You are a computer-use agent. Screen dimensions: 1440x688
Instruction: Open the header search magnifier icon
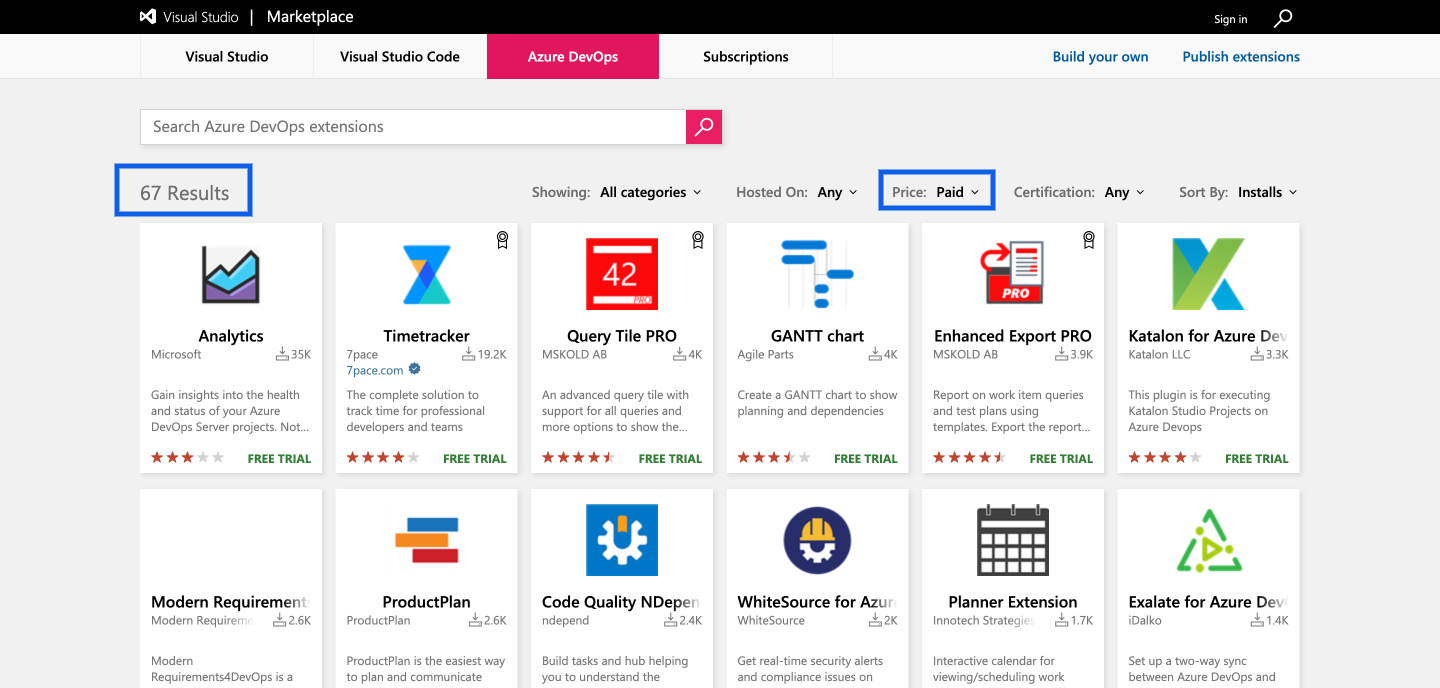(1283, 18)
